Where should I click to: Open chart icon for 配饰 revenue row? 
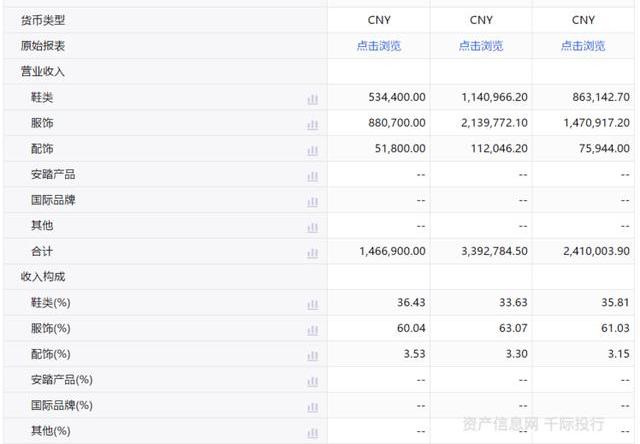[313, 150]
